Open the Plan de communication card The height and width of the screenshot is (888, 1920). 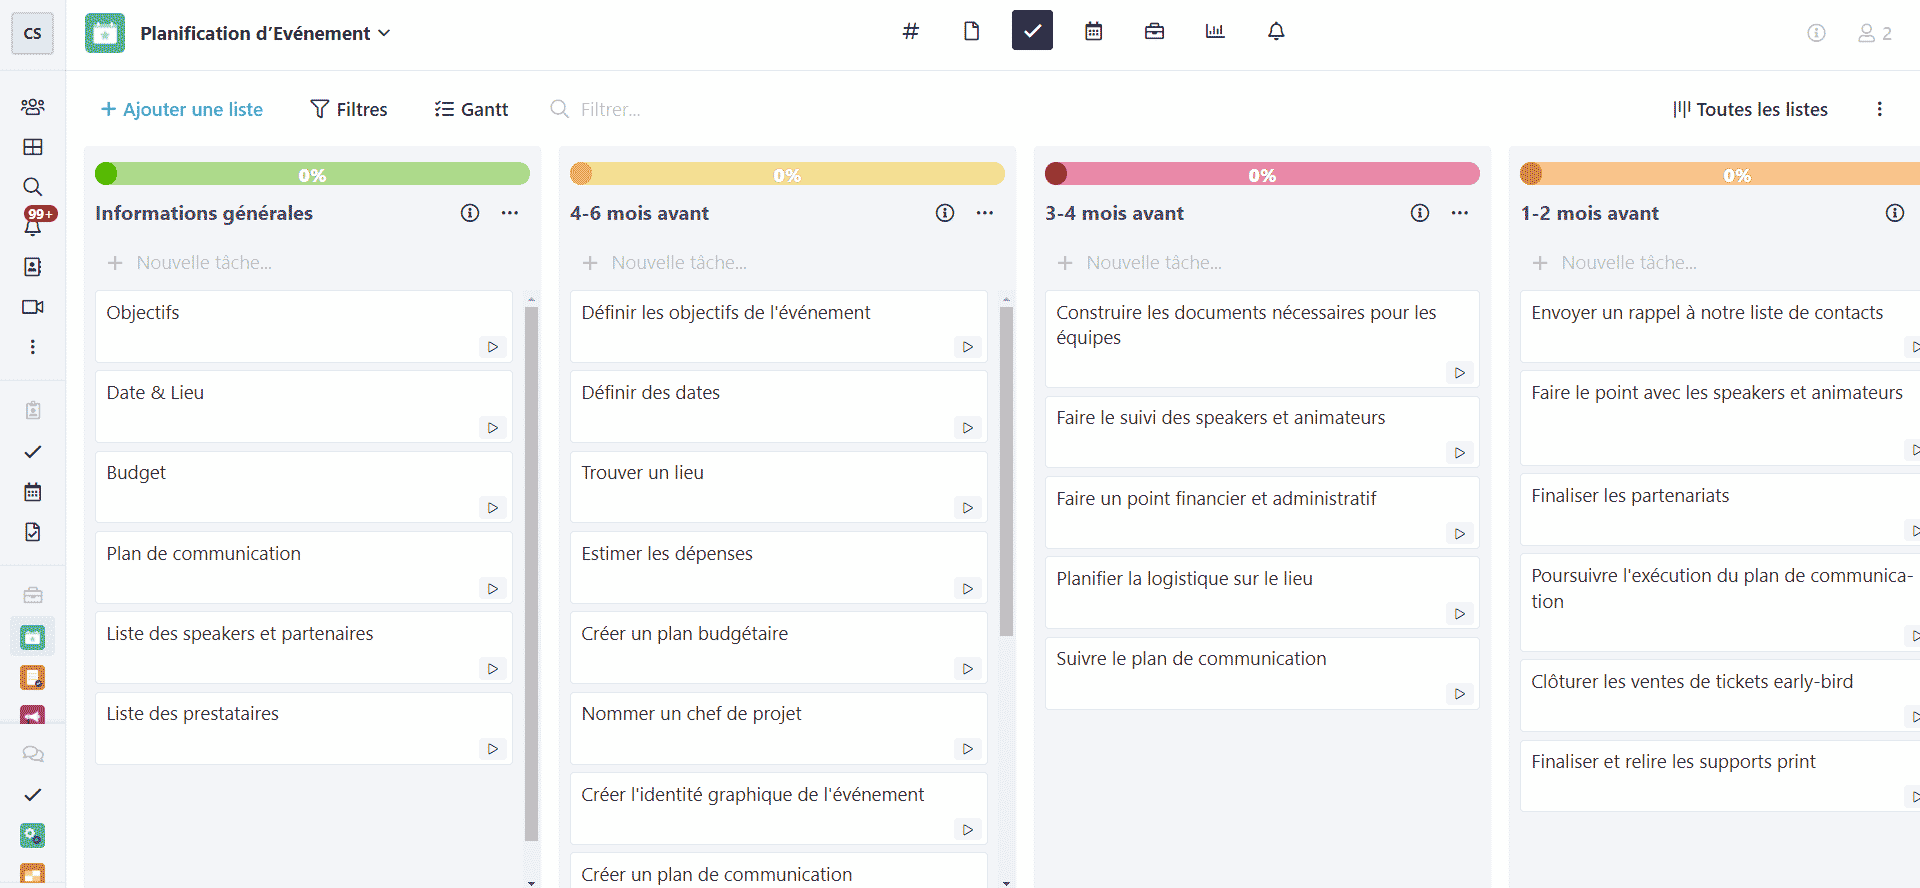[x=304, y=567]
